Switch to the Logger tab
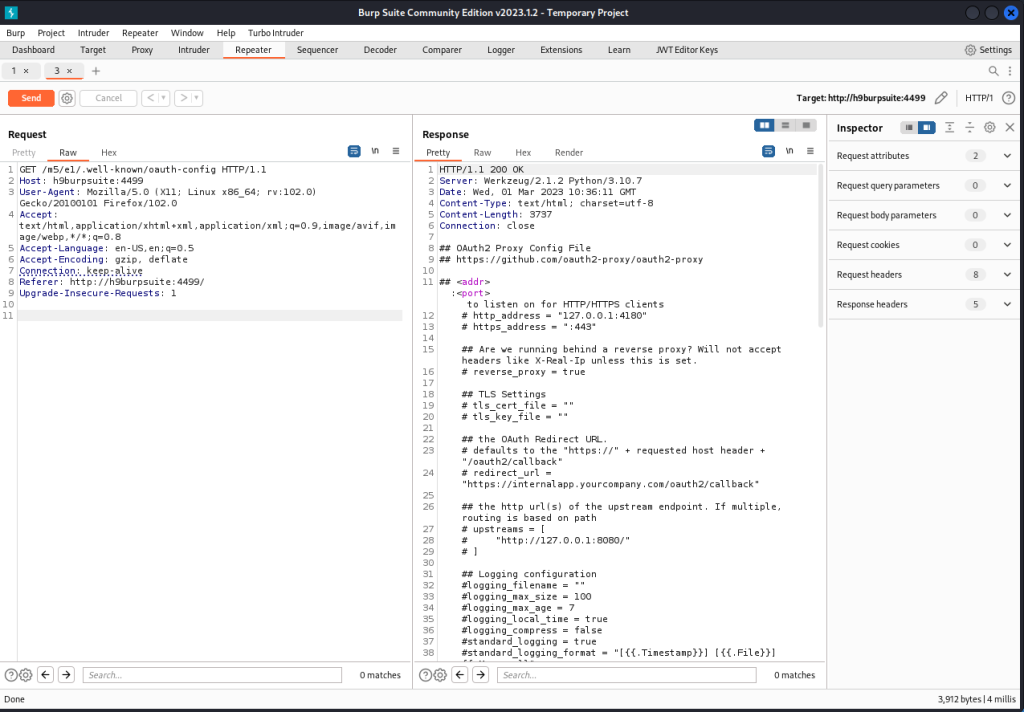This screenshot has width=1024, height=712. point(501,50)
